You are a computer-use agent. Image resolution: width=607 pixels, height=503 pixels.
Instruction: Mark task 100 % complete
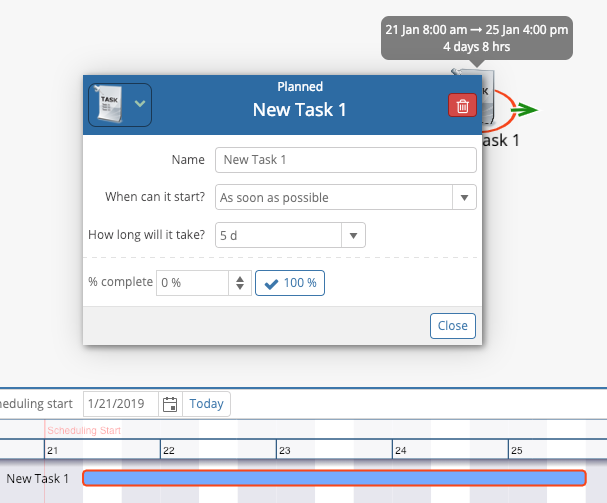point(290,283)
